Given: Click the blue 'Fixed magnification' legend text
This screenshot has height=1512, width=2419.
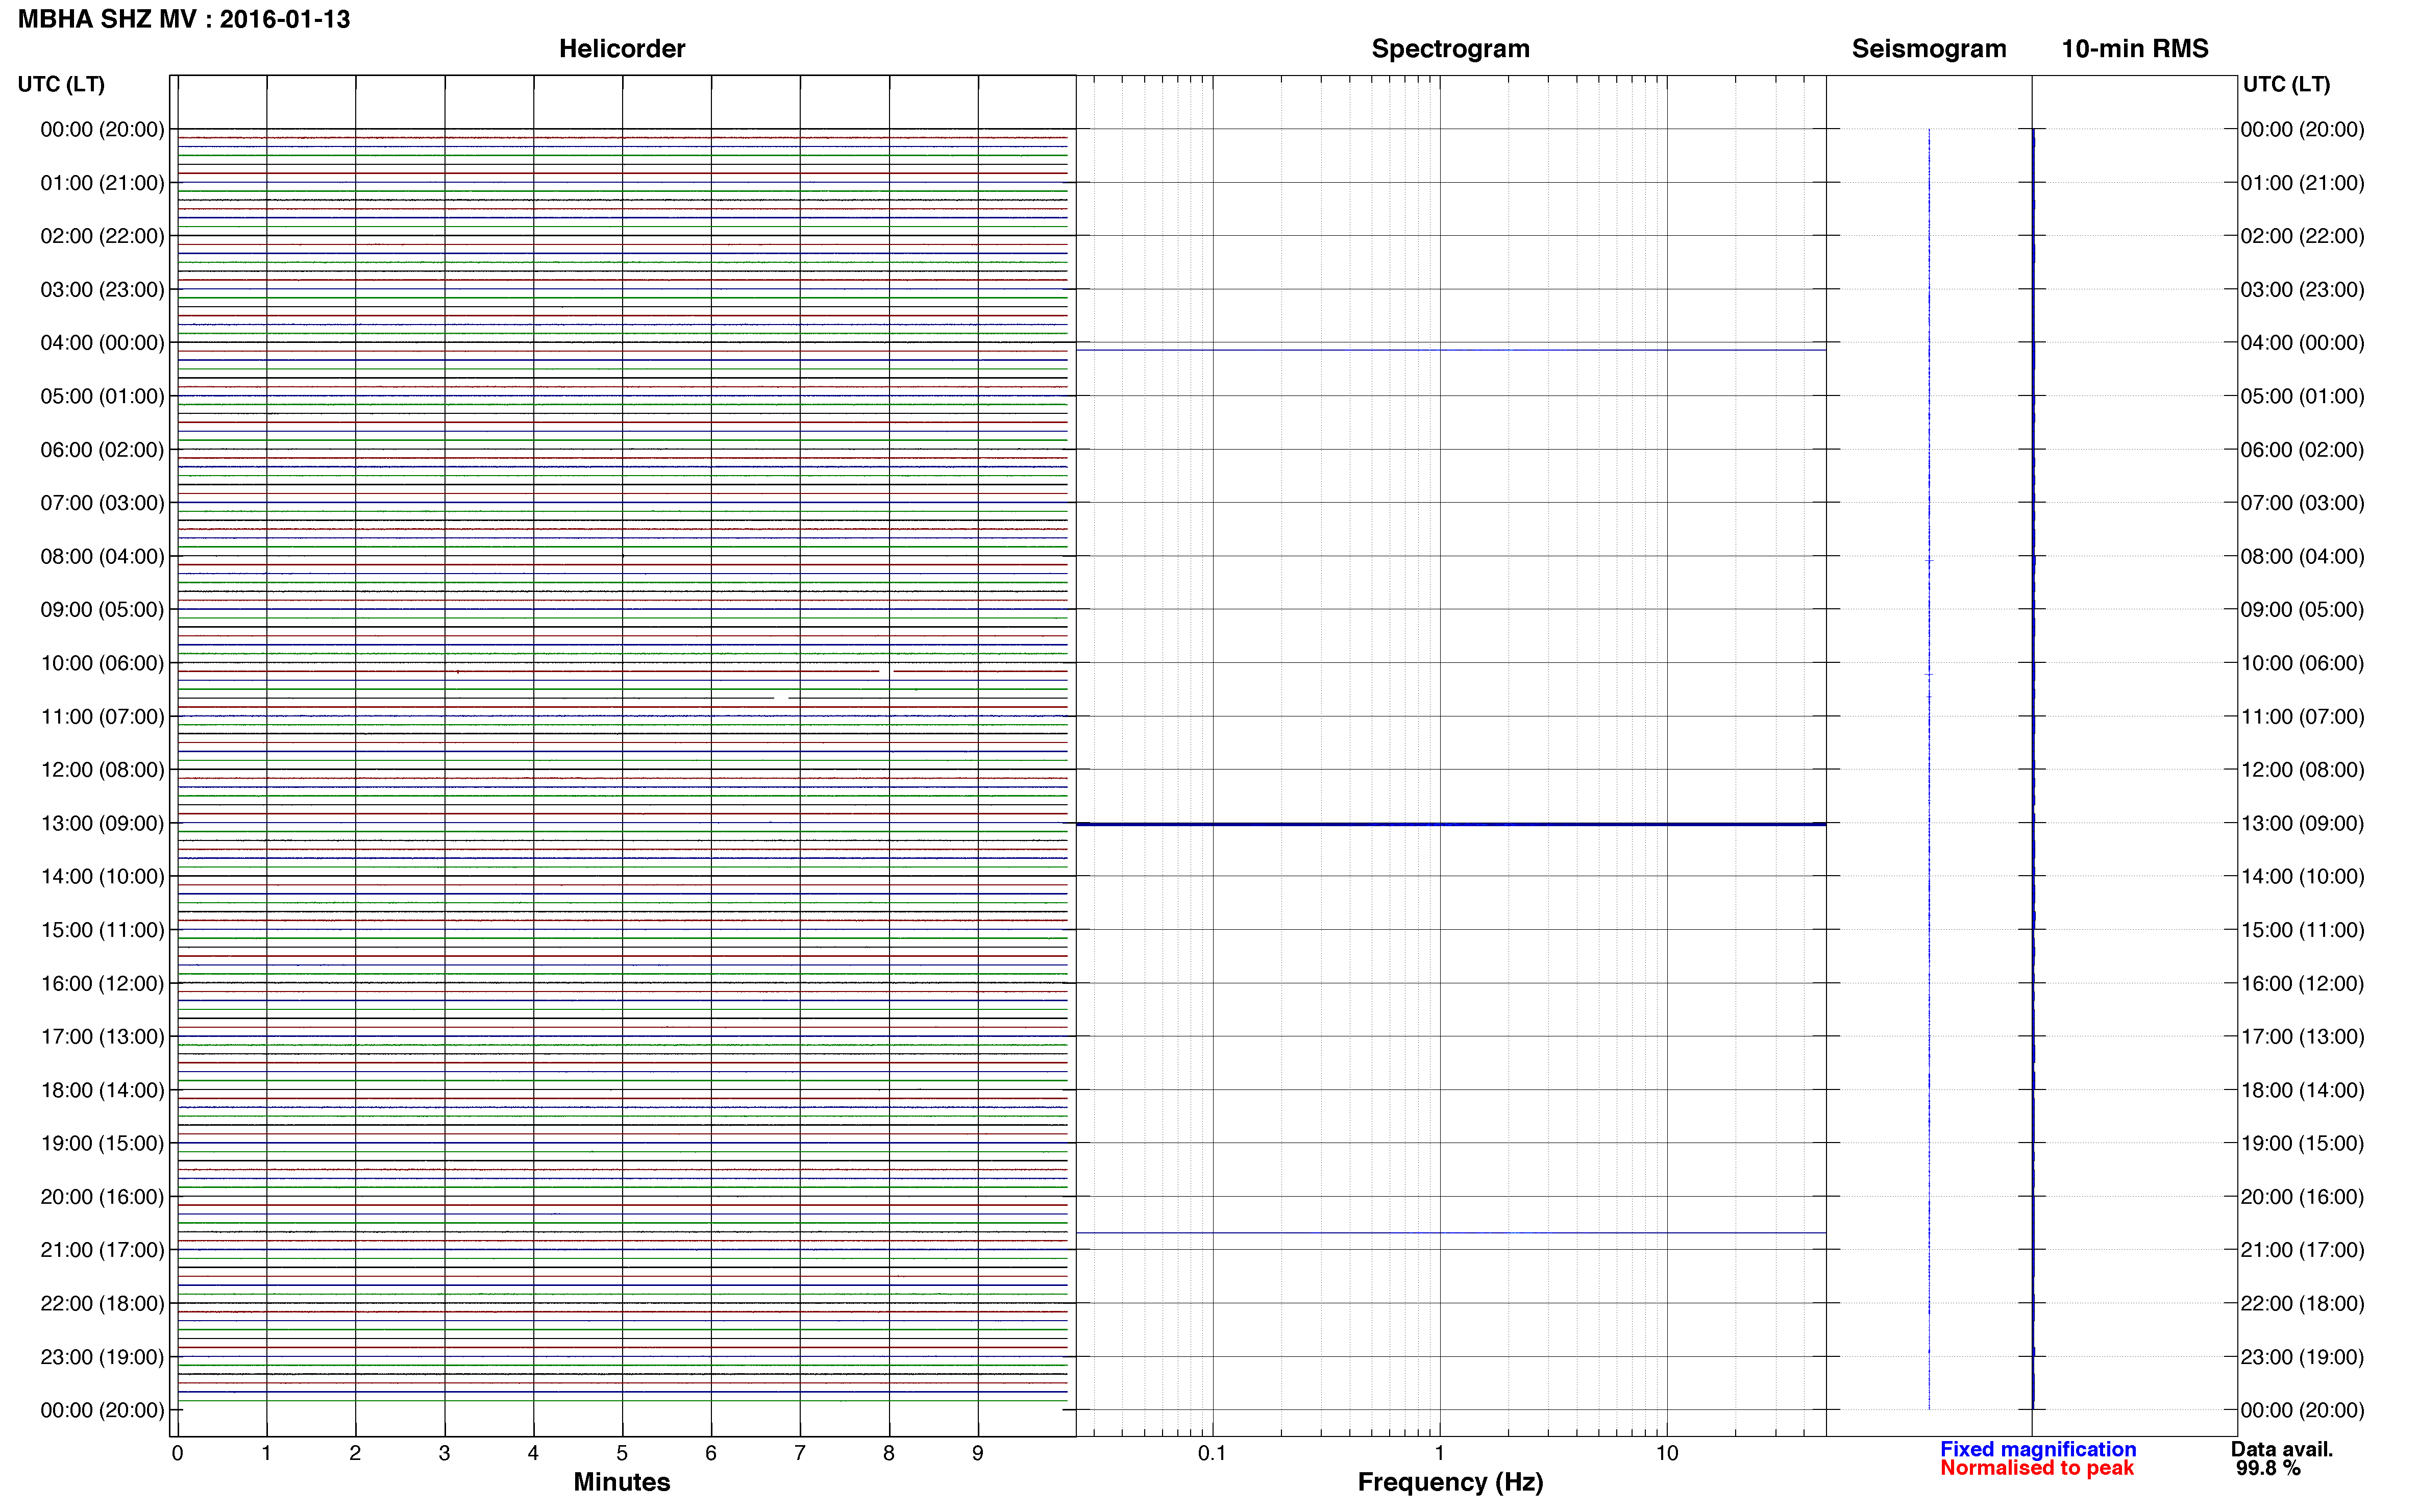Looking at the screenshot, I should pyautogui.click(x=2038, y=1449).
